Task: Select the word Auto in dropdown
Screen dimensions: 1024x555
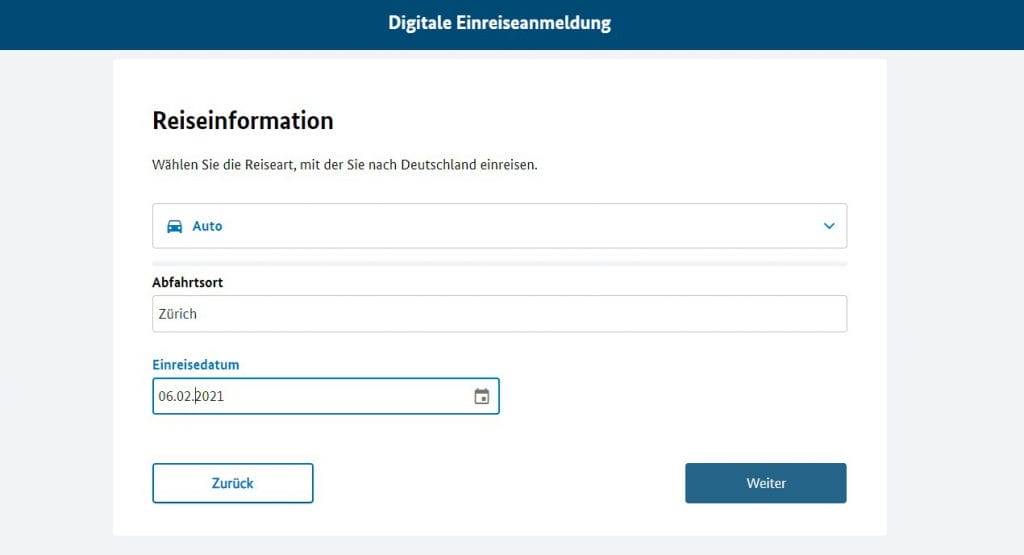Action: (207, 226)
